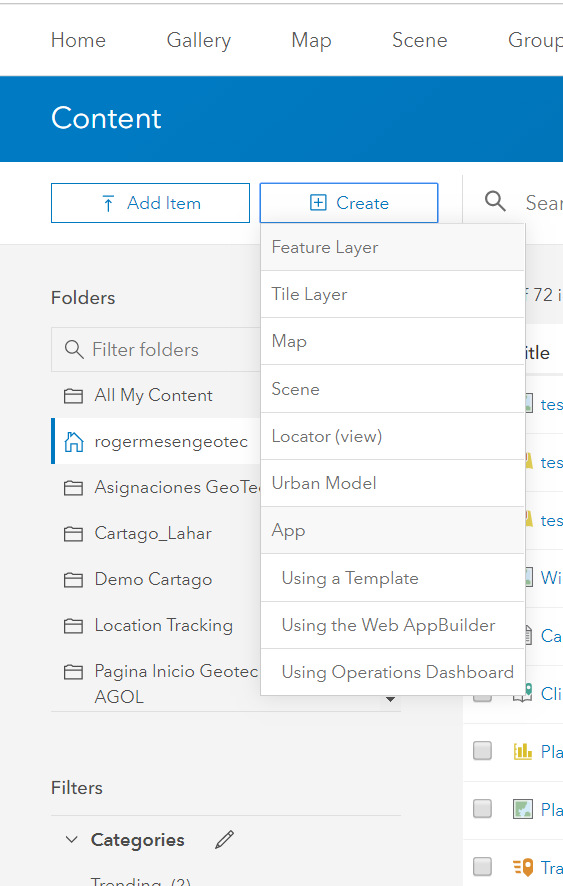Choose Feature Layer from Create menu
This screenshot has height=886, width=563.
tap(393, 247)
